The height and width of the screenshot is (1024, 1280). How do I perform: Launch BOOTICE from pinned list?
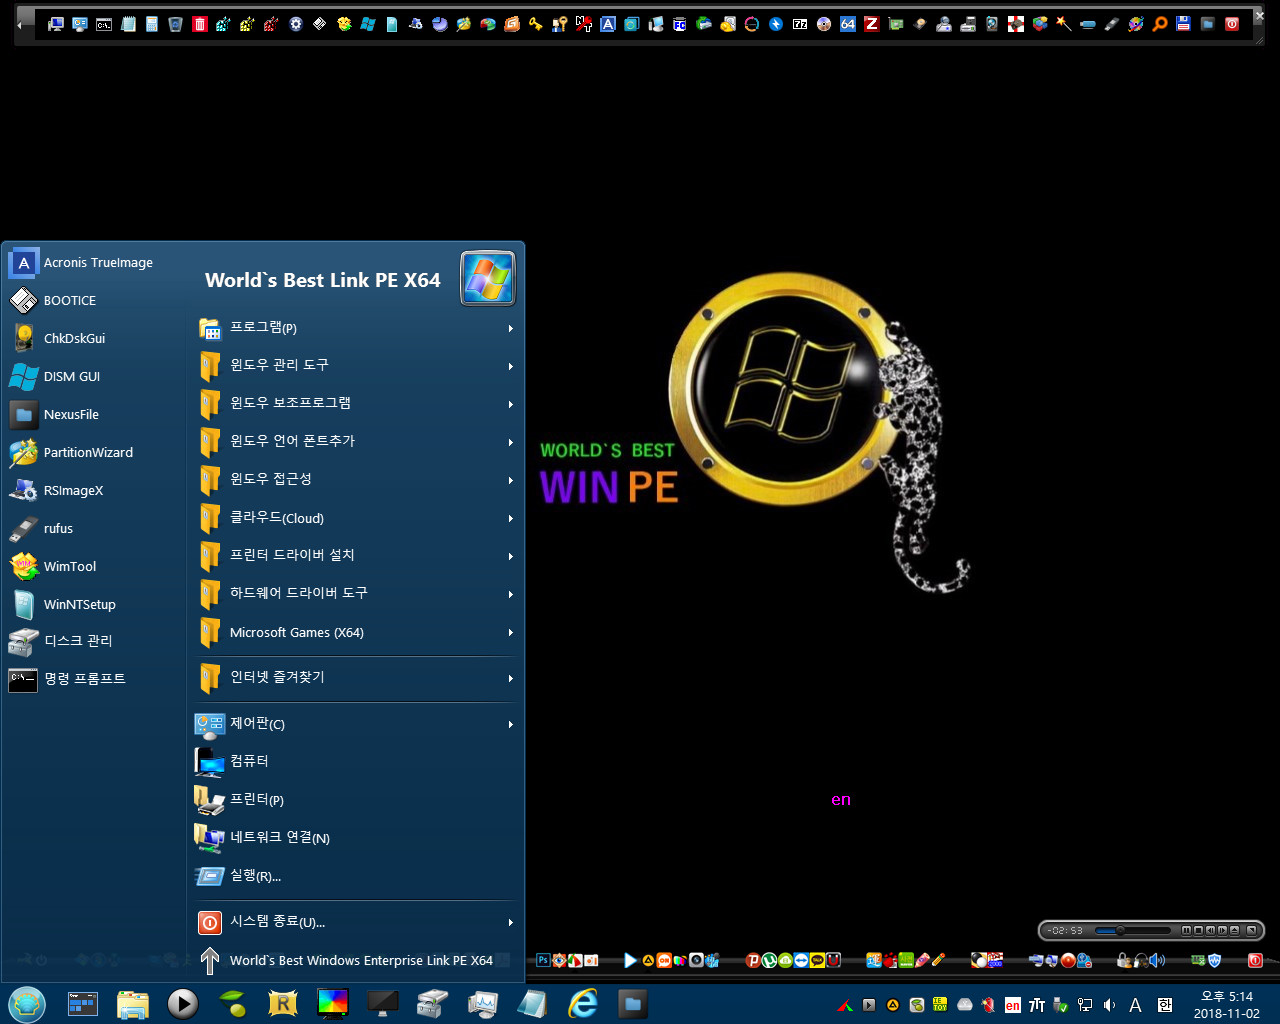click(94, 301)
